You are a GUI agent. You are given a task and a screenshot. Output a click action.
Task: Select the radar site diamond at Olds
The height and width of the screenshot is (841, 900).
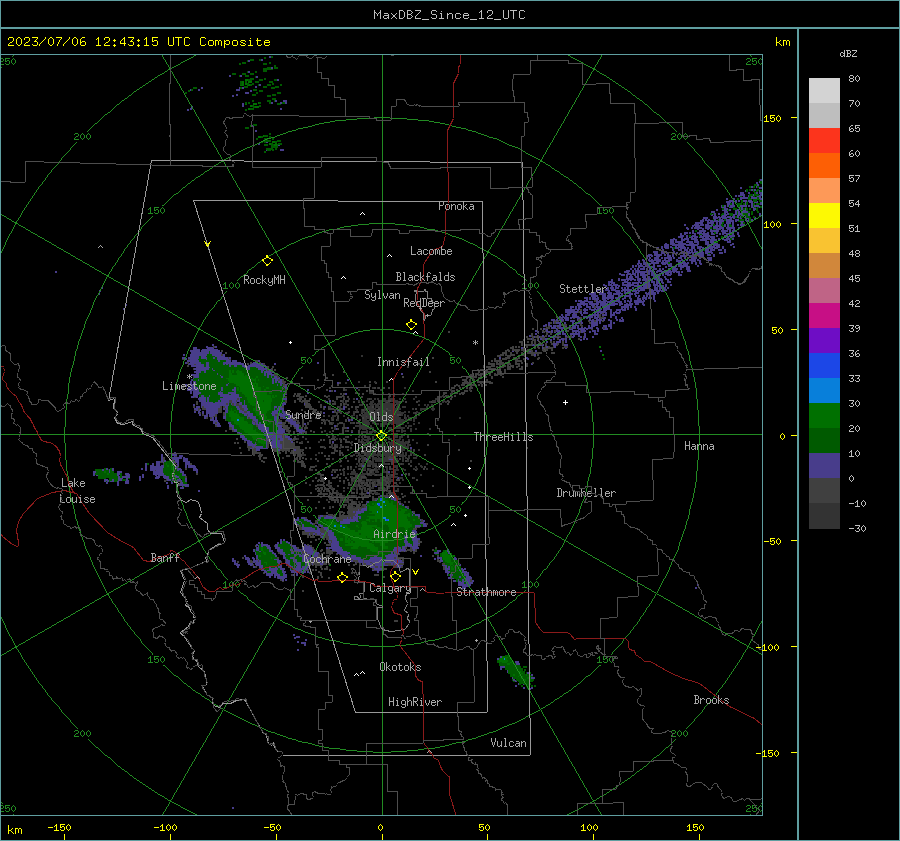click(381, 436)
